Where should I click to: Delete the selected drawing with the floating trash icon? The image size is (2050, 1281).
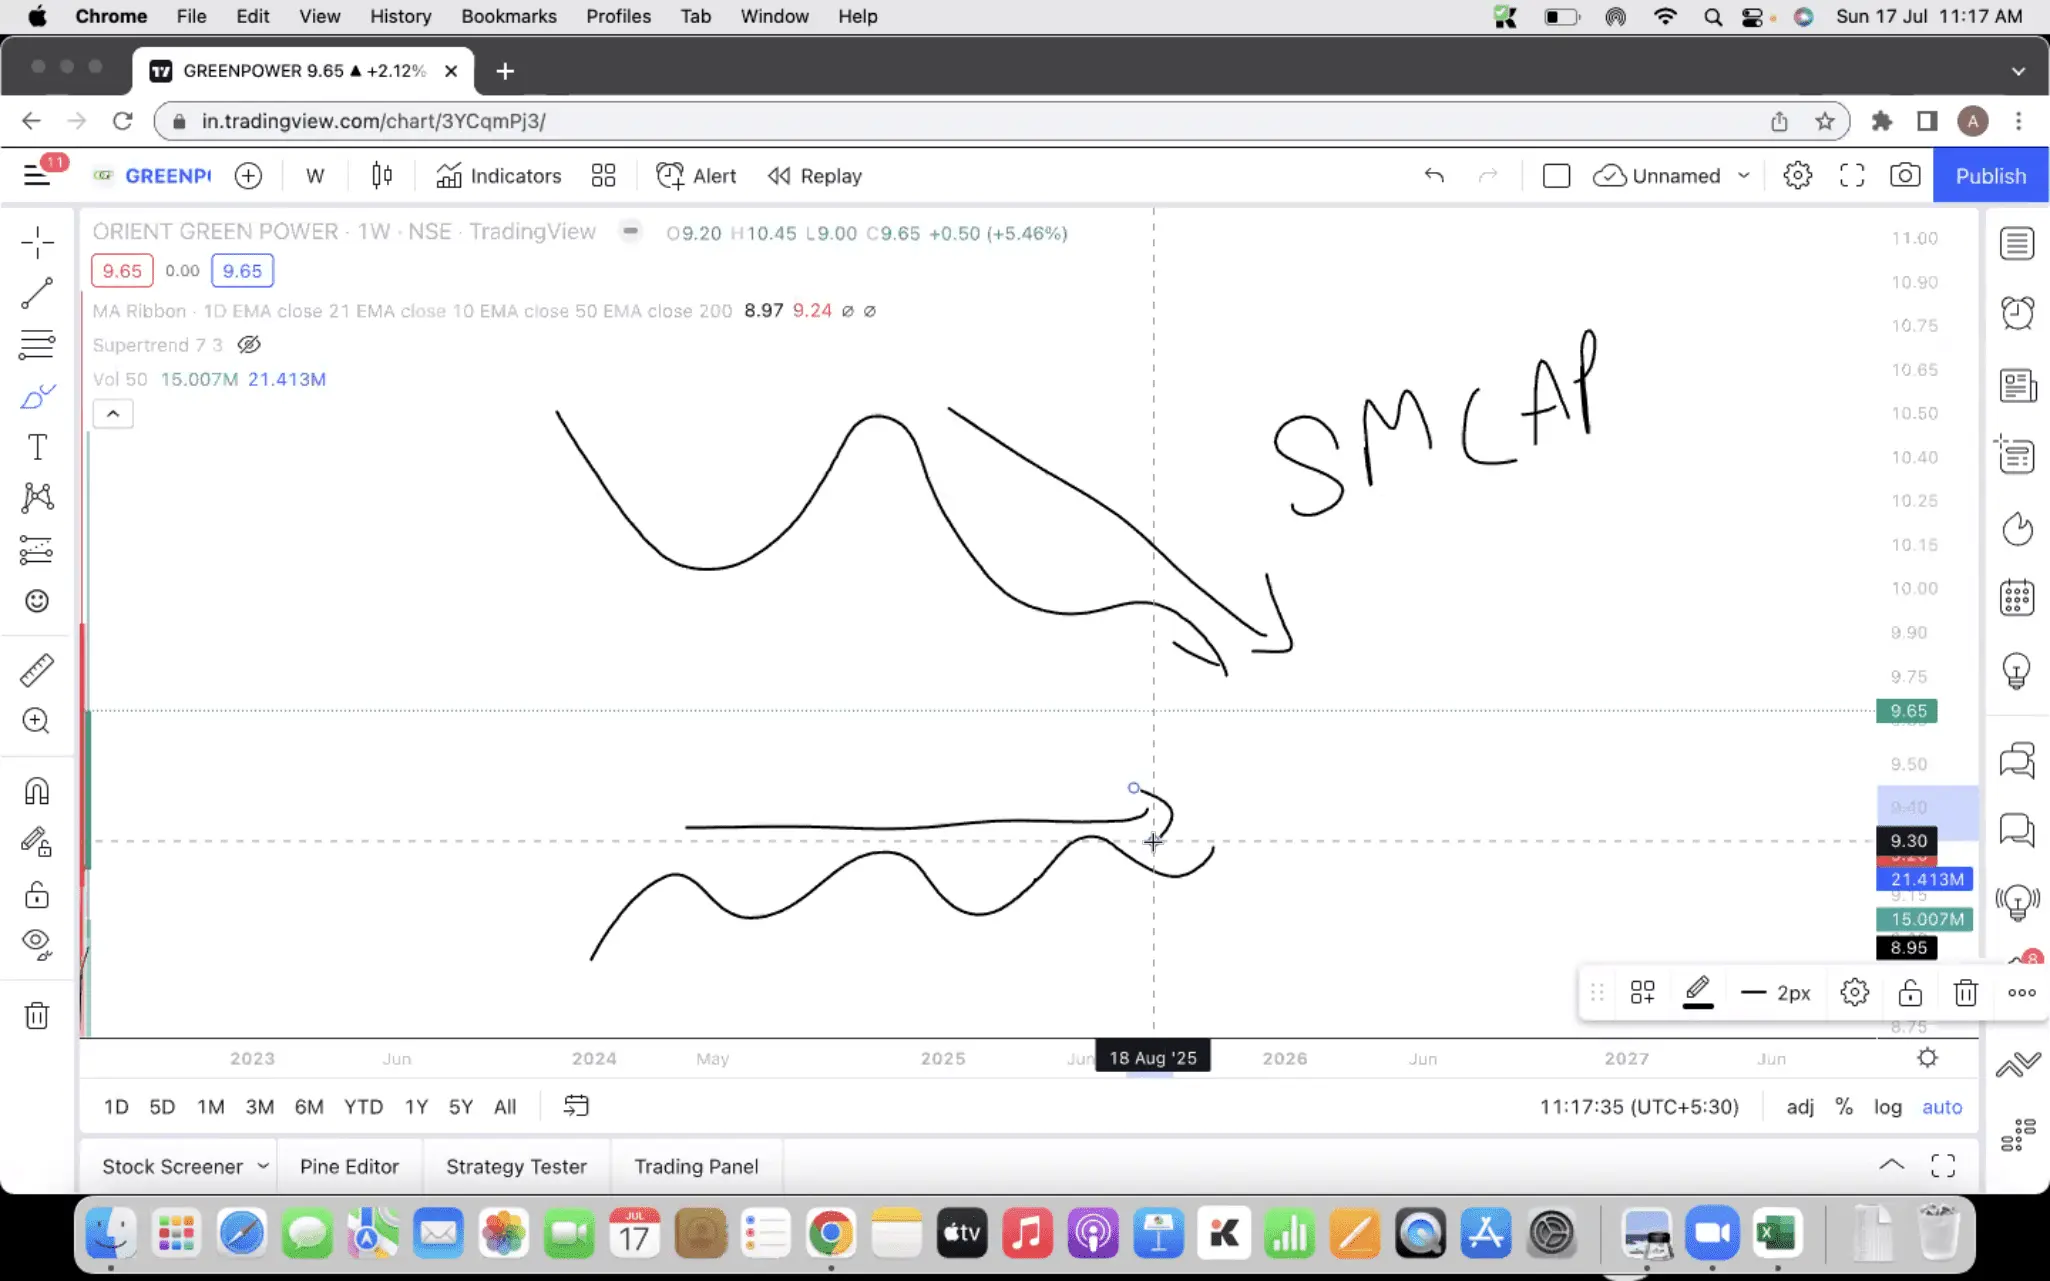click(1965, 993)
